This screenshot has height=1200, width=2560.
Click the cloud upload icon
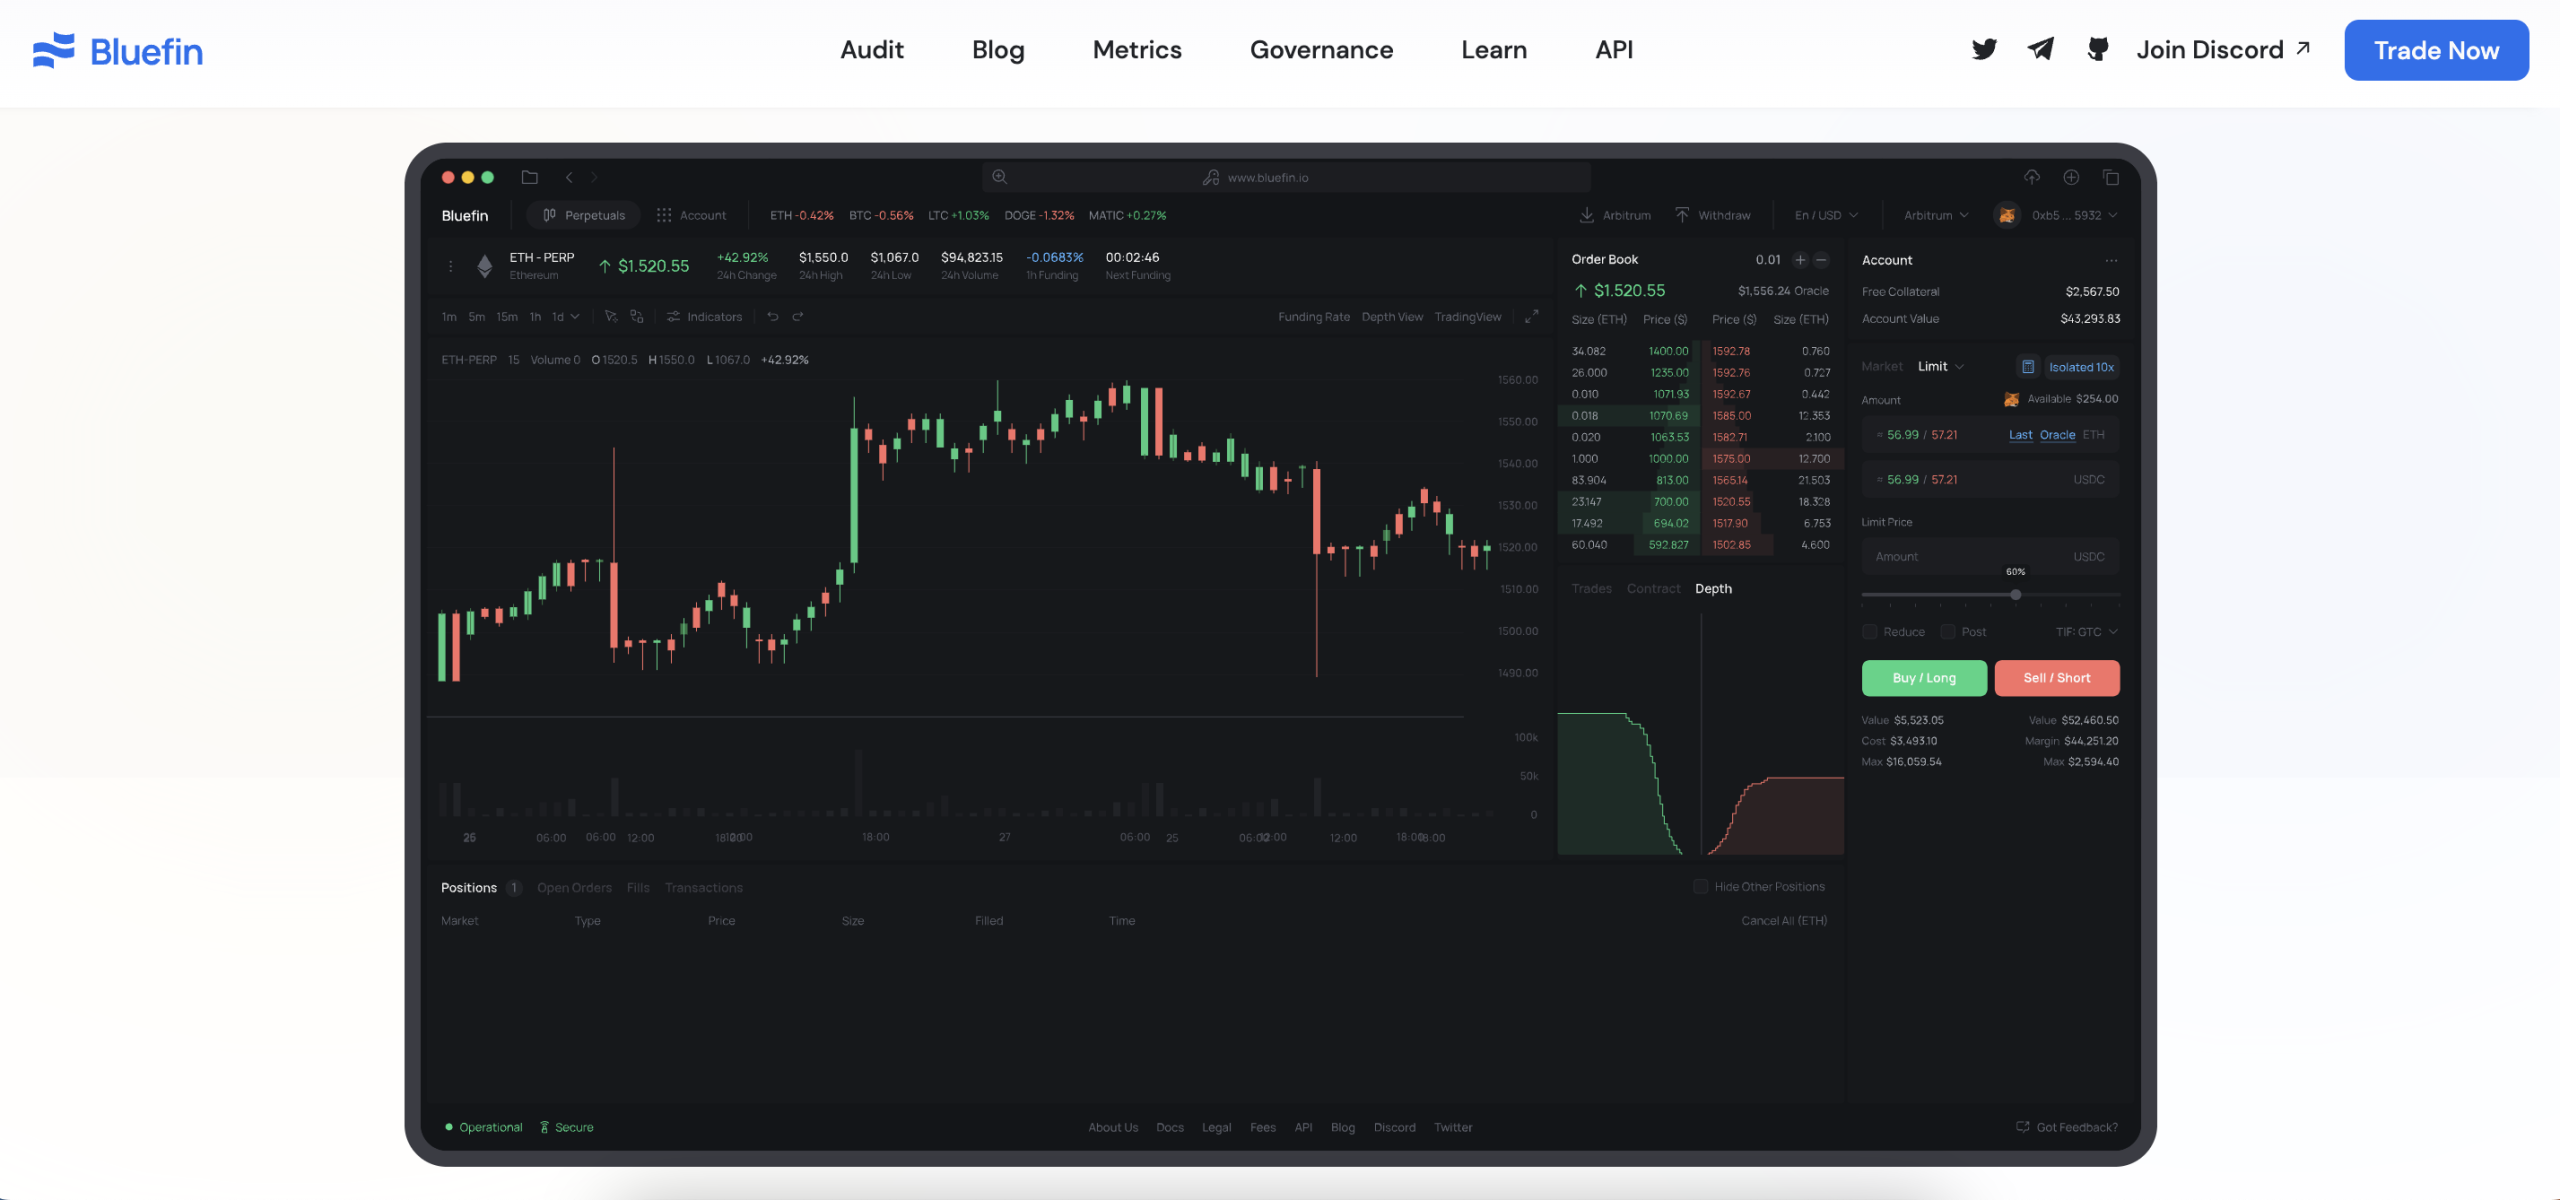point(2032,177)
